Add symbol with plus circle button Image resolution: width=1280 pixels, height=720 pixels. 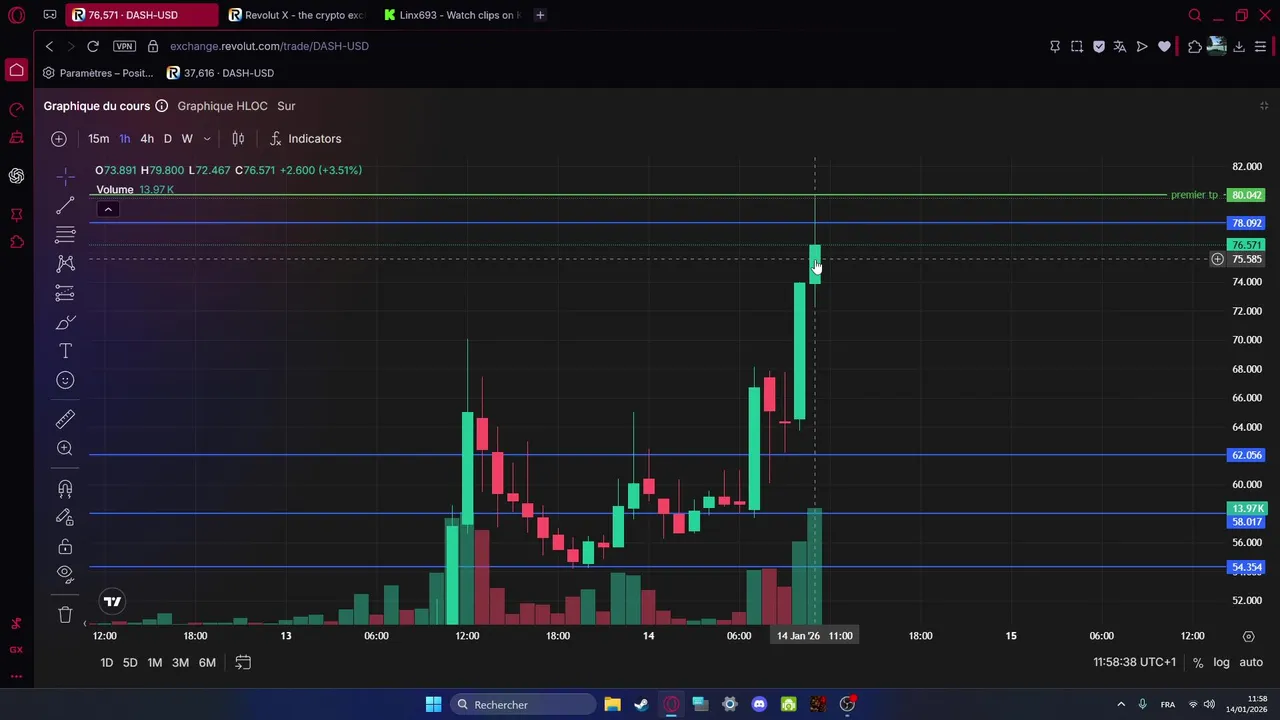[59, 139]
